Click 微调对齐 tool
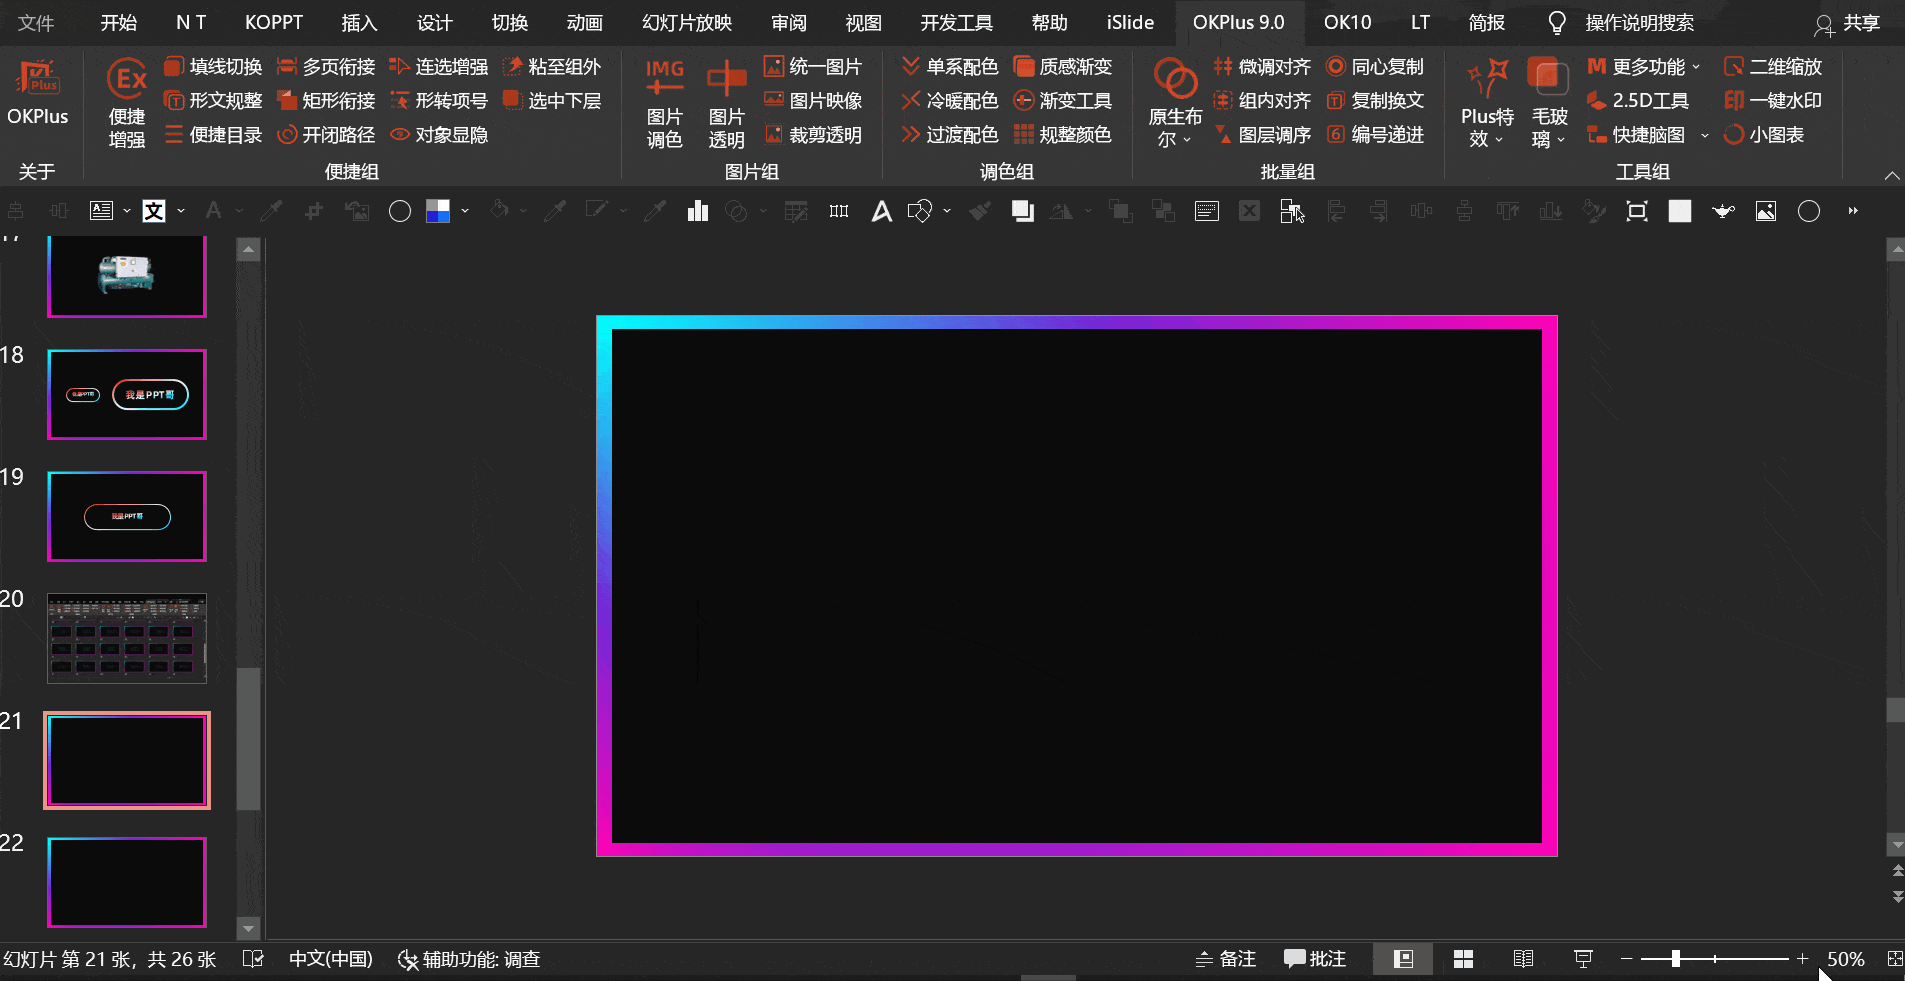The image size is (1905, 981). point(1262,67)
